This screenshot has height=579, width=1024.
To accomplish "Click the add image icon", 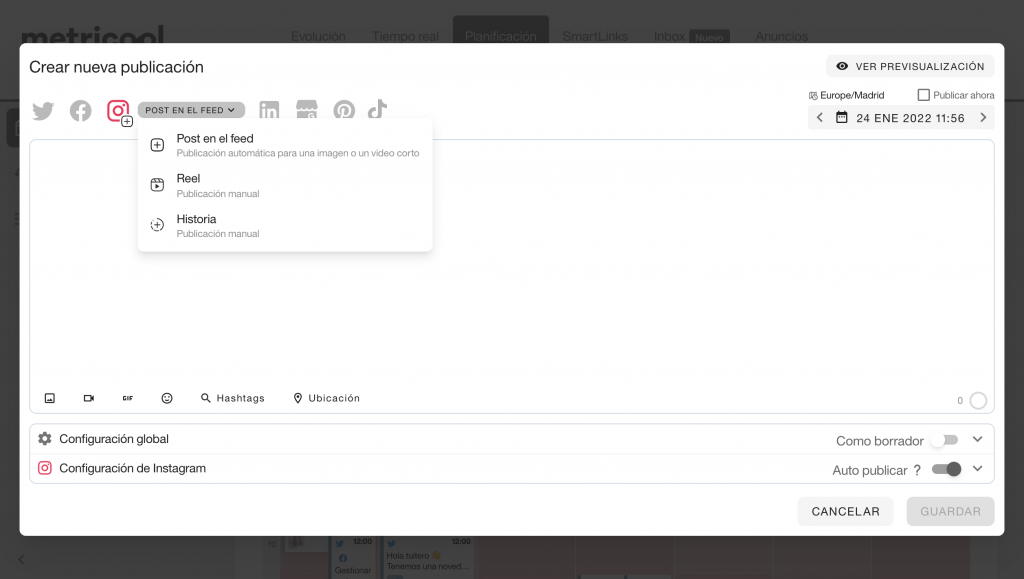I will [50, 398].
